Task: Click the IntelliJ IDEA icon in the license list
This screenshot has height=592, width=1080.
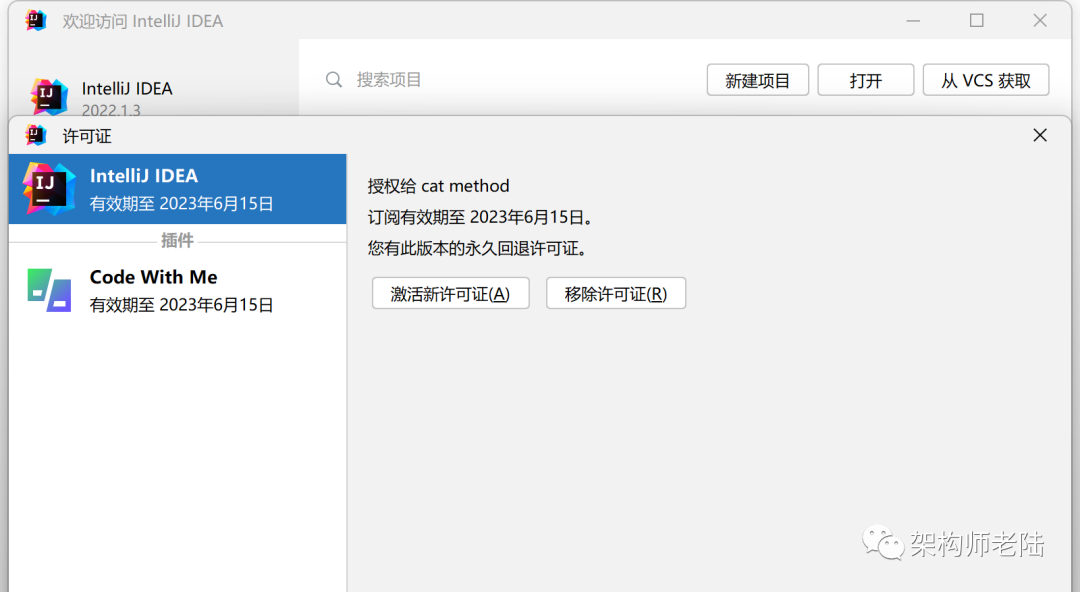Action: click(49, 189)
